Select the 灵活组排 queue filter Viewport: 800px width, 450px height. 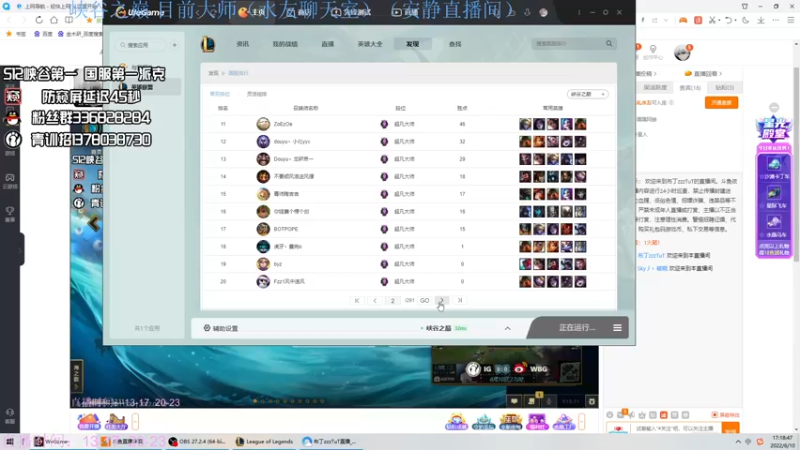tap(257, 94)
